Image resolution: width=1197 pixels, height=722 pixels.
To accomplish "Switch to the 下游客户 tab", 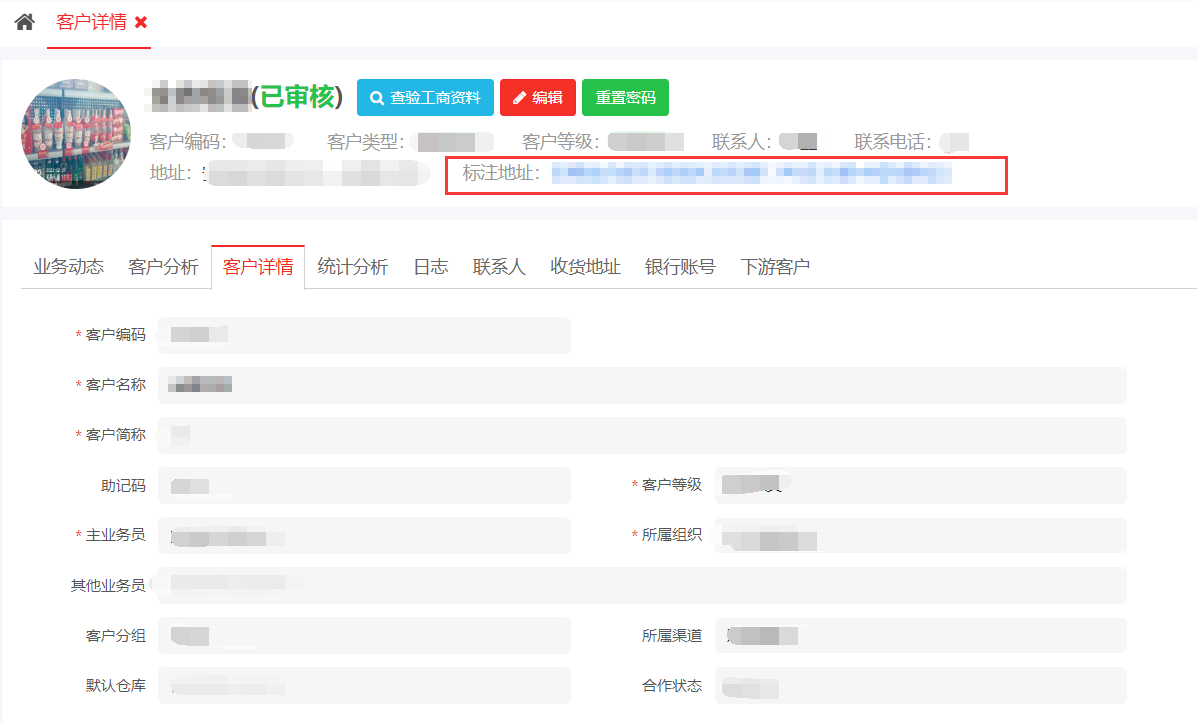I will [775, 267].
